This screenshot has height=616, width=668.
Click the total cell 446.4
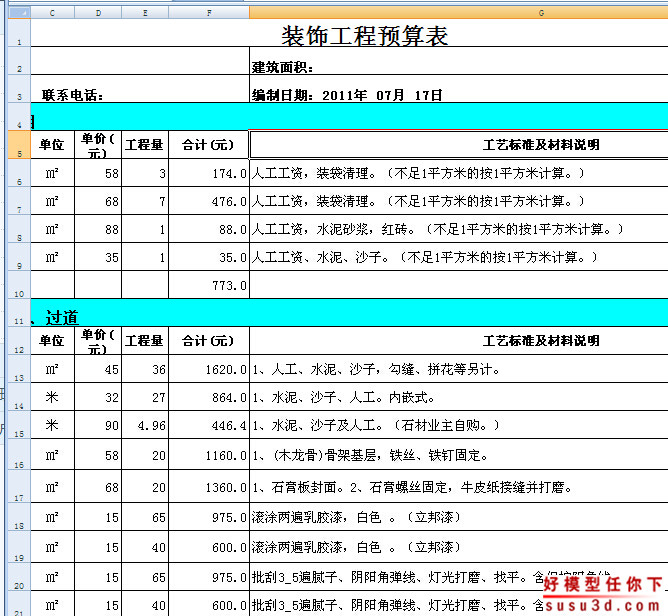click(x=209, y=425)
